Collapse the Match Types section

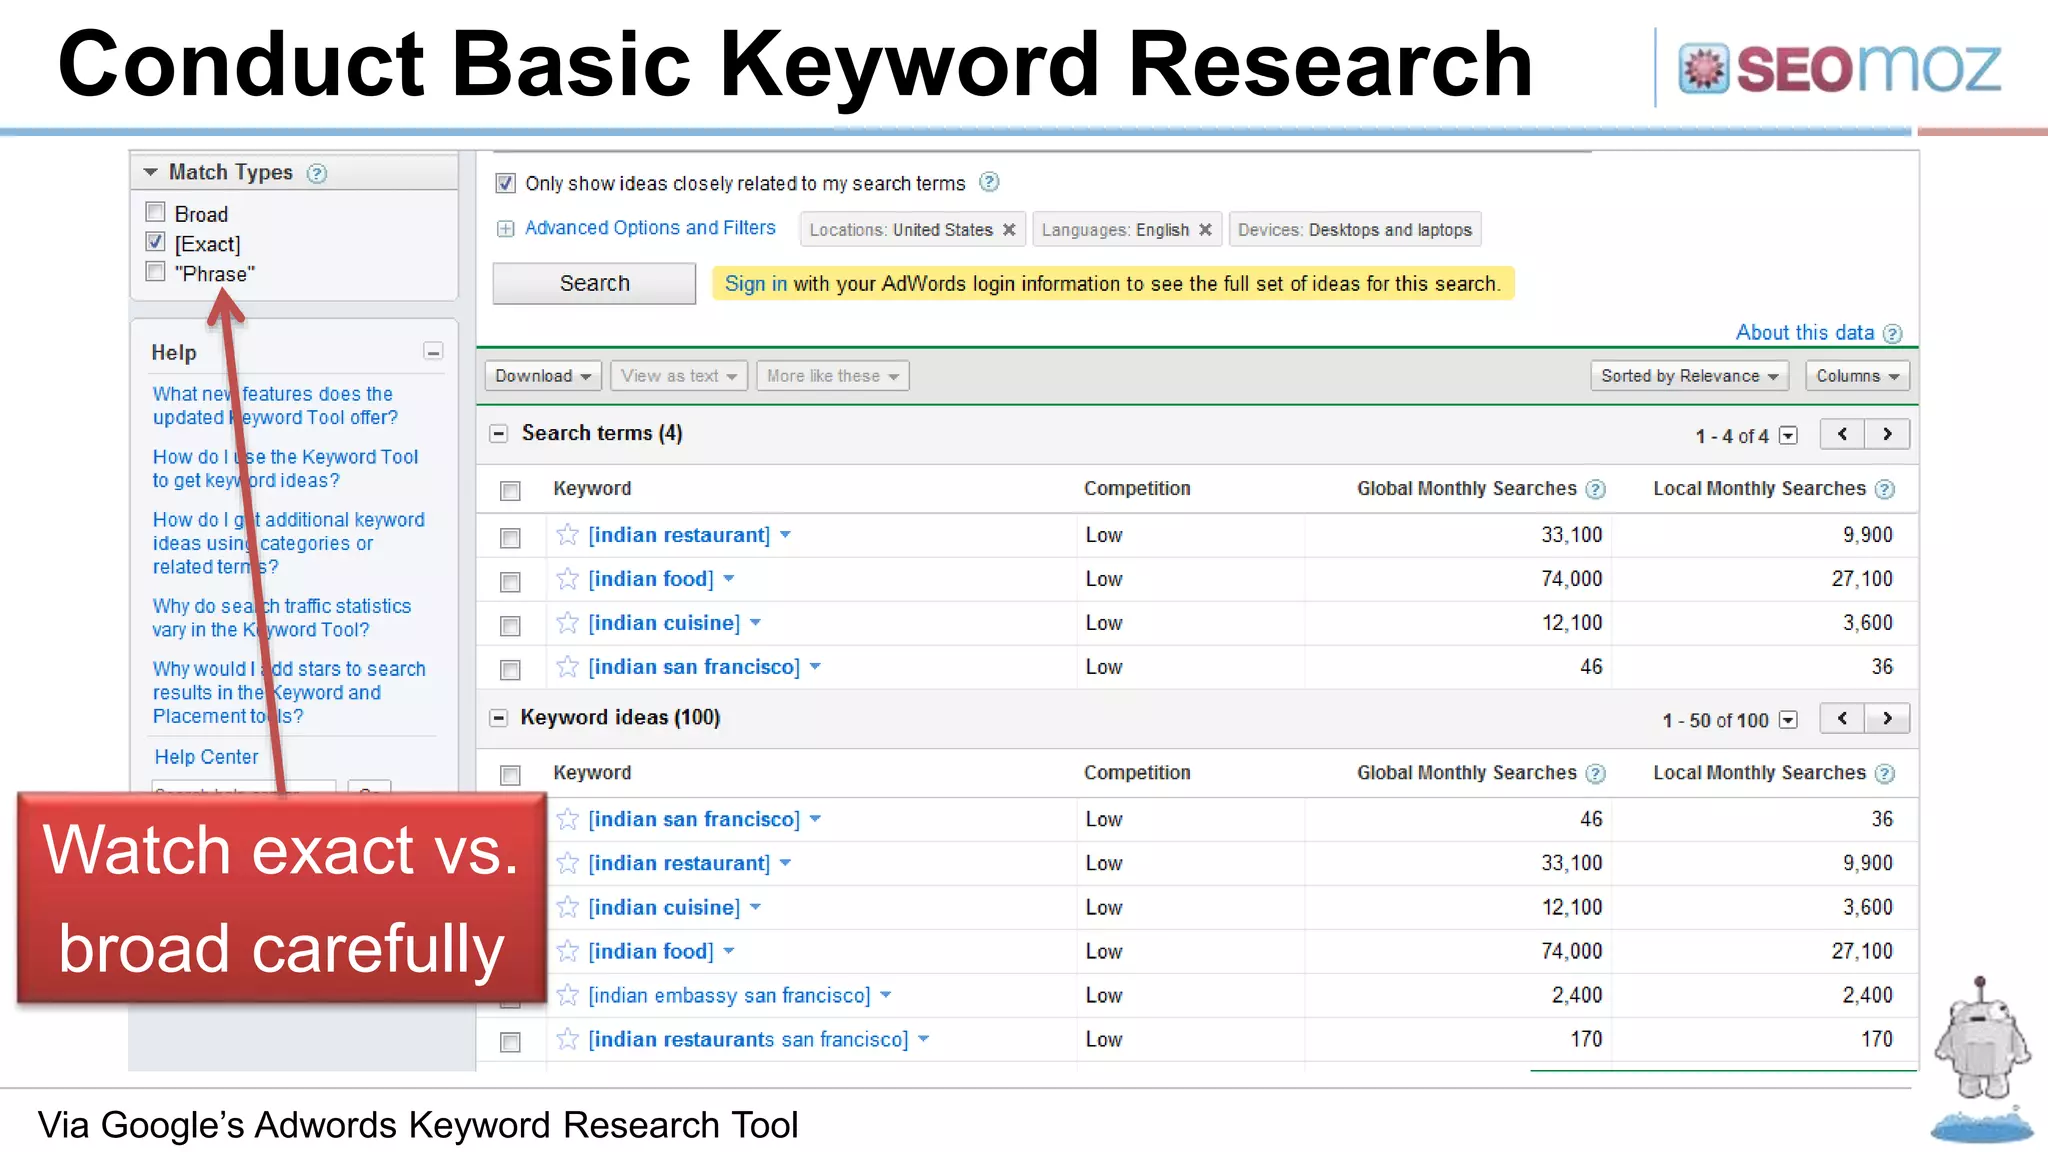(x=150, y=172)
